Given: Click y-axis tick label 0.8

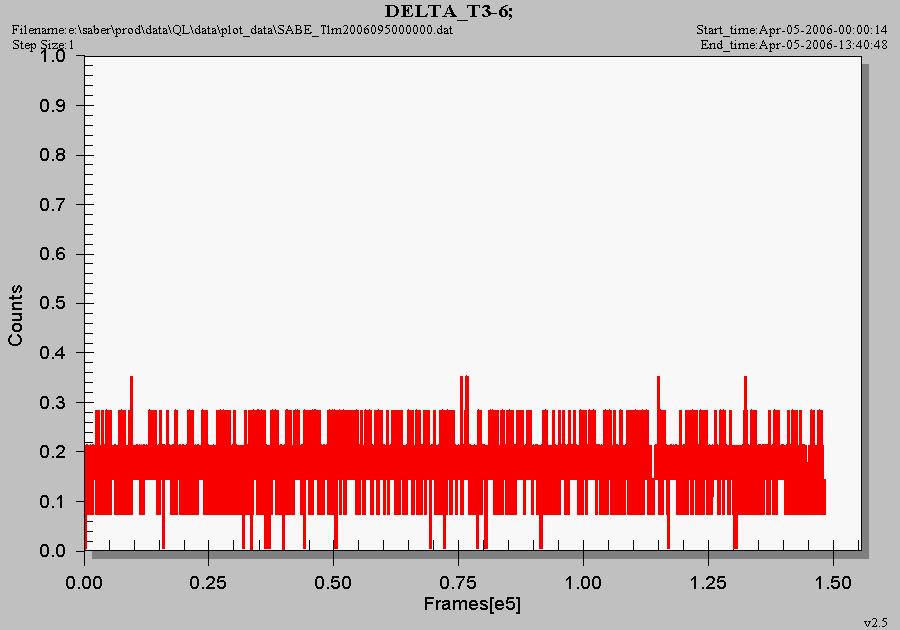Looking at the screenshot, I should pyautogui.click(x=52, y=155).
